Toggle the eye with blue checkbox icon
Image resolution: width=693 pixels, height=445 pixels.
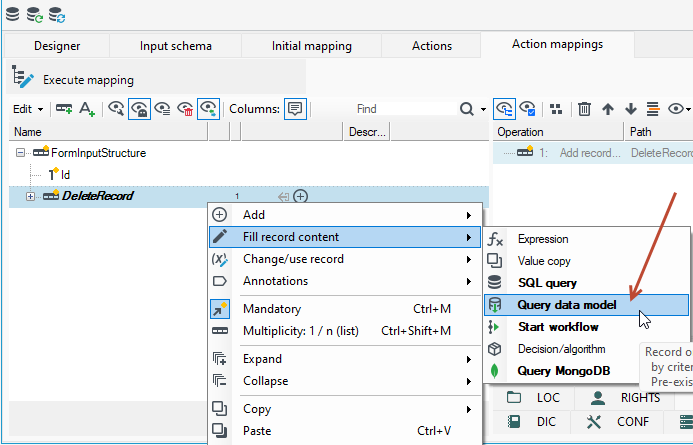[527, 109]
